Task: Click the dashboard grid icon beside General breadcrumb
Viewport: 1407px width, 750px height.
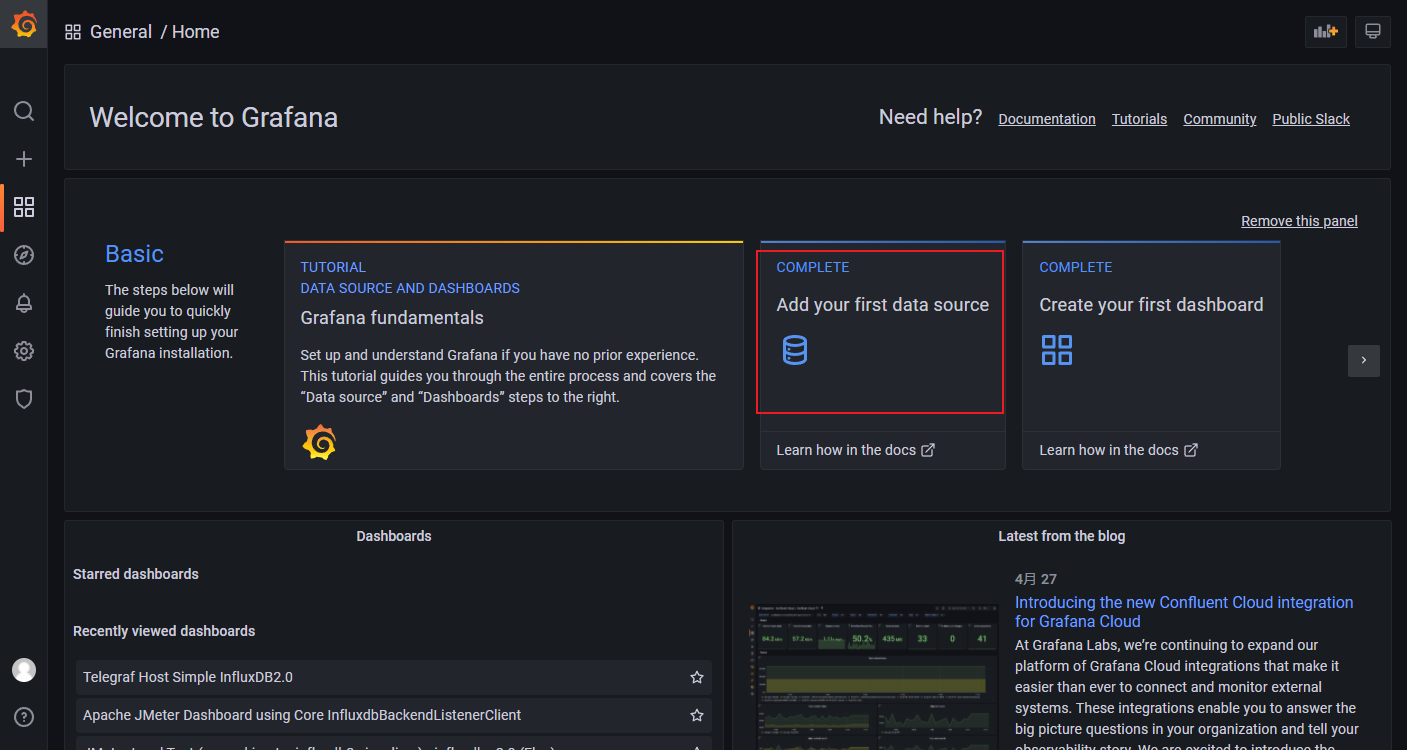Action: tap(73, 32)
